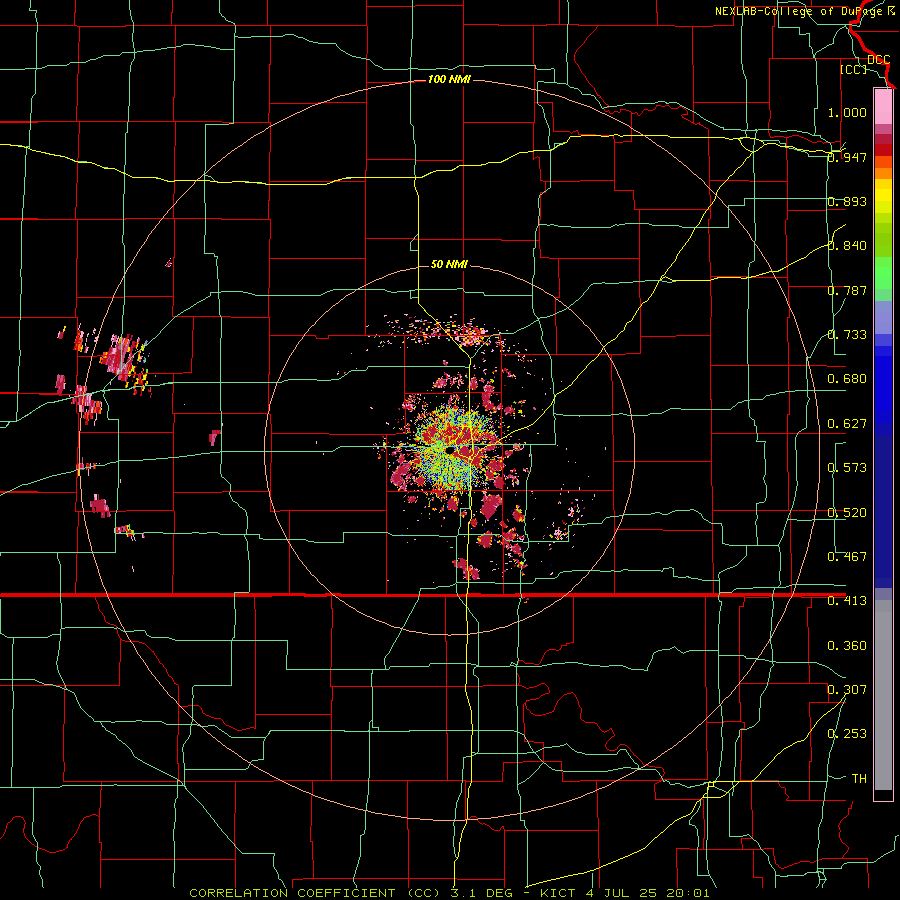The height and width of the screenshot is (900, 900).
Task: Select the 0.680 color scale value
Action: pyautogui.click(x=847, y=379)
